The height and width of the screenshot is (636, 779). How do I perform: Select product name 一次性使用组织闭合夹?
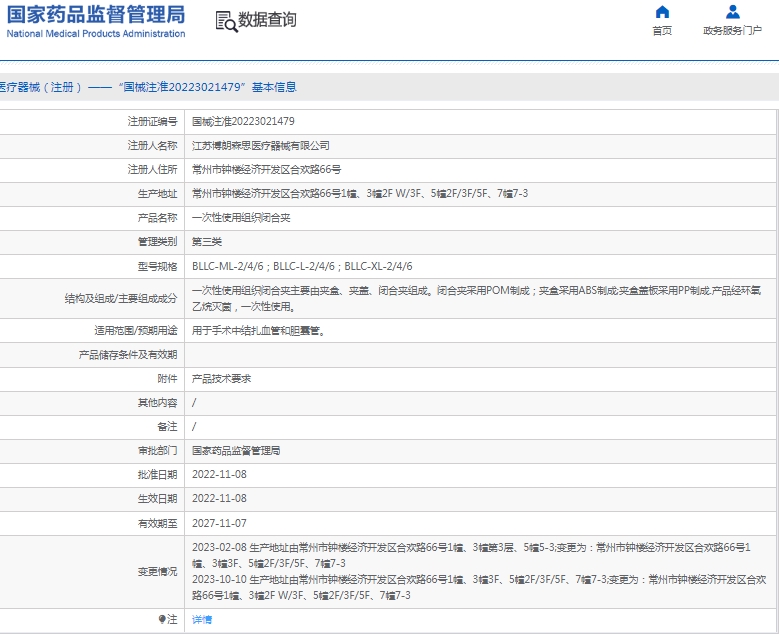click(241, 218)
